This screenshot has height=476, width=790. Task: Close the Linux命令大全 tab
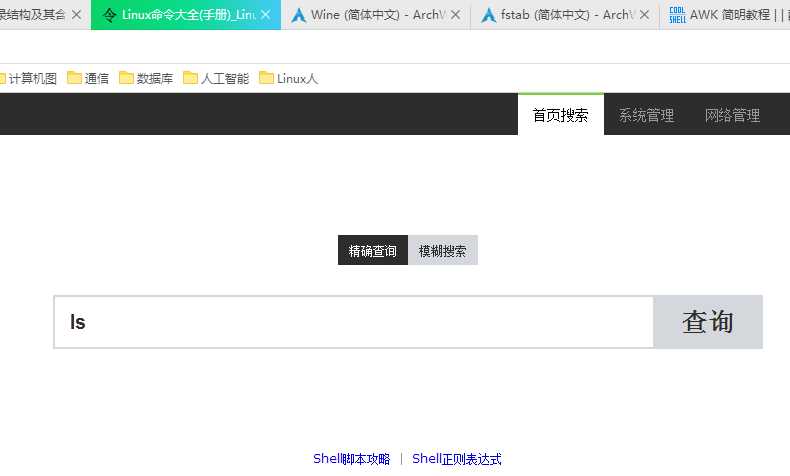tap(266, 15)
